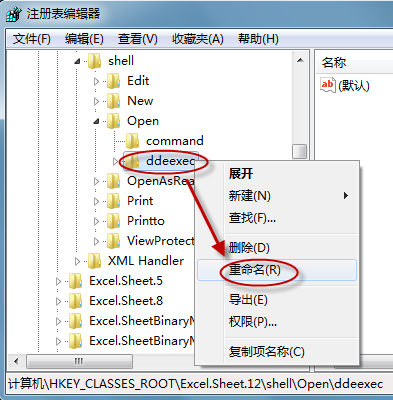Expand the OpenAsReadOnly key node
Viewport: 393px width, 400px height.
[96, 181]
